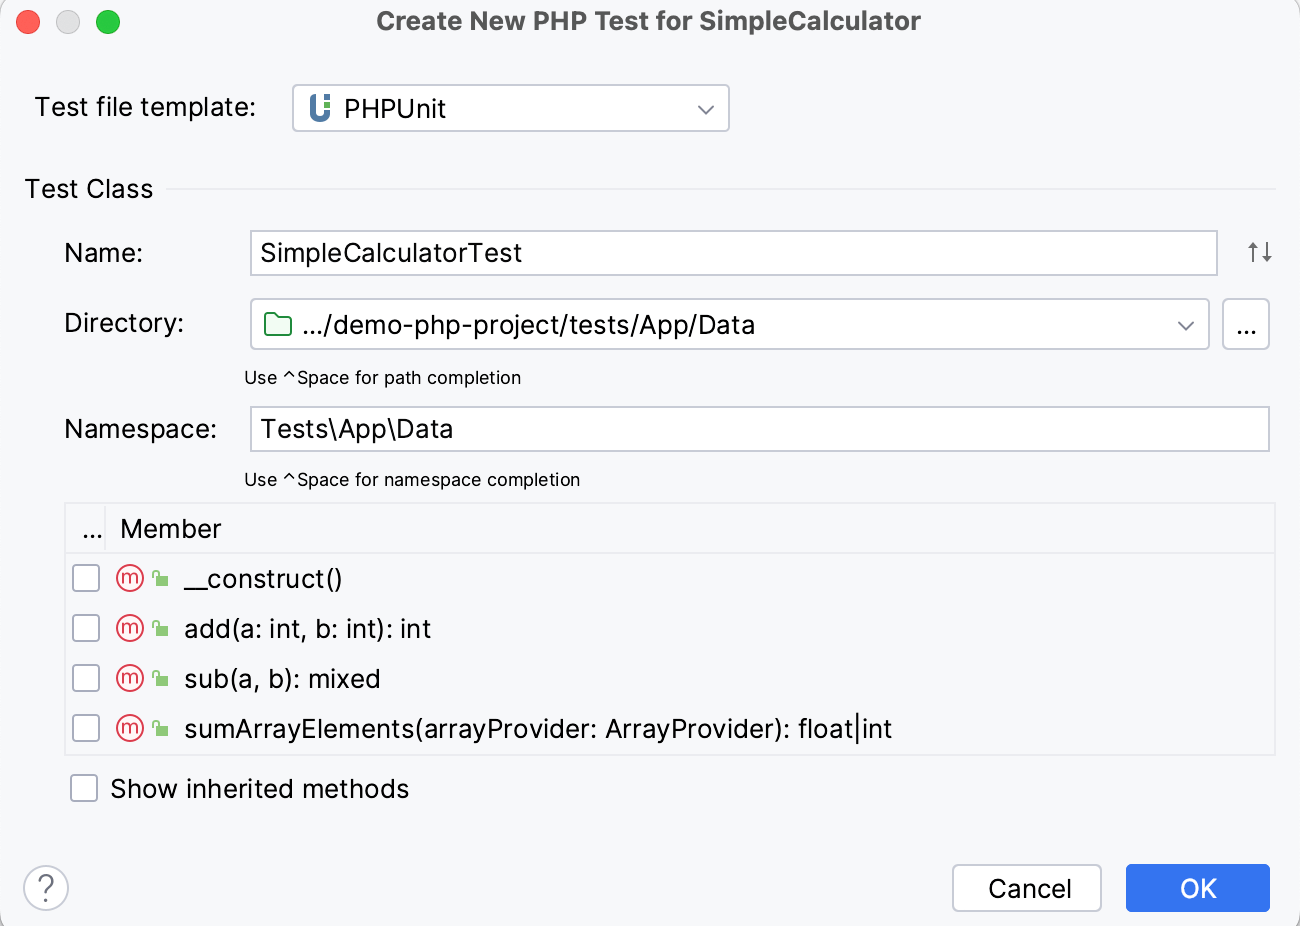Click the method icon for sumArrayElements

129,728
